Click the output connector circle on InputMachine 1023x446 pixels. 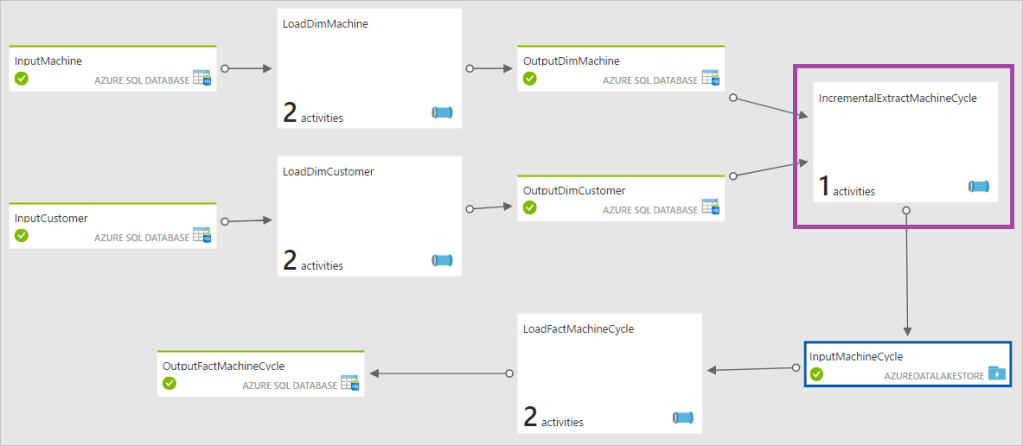point(225,69)
